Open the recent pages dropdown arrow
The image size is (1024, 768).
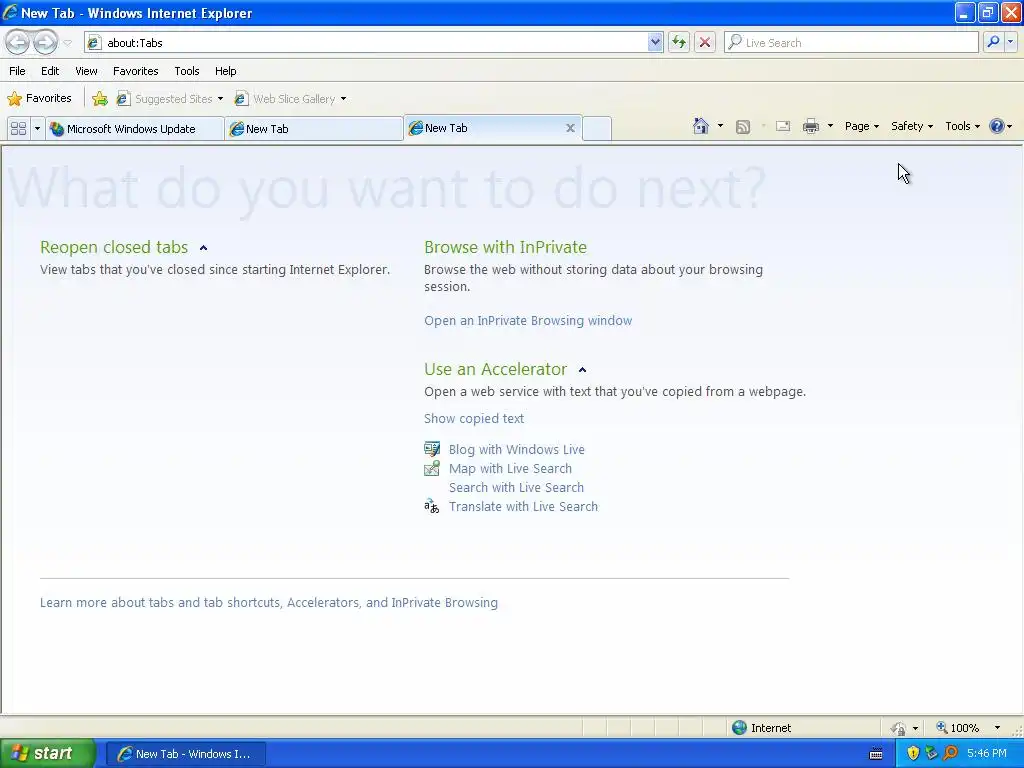pyautogui.click(x=67, y=43)
